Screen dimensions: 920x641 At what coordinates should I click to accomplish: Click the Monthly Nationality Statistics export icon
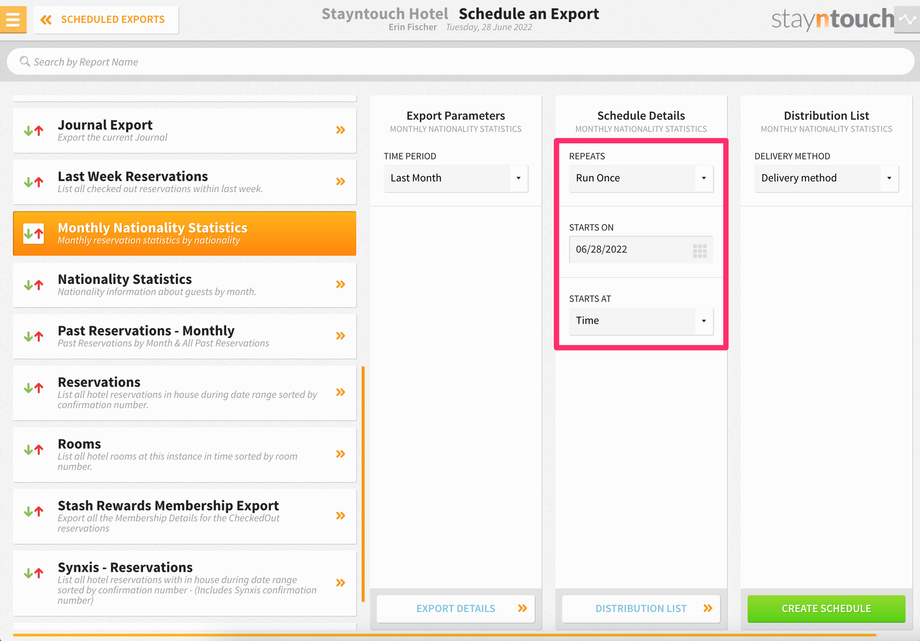(x=33, y=234)
